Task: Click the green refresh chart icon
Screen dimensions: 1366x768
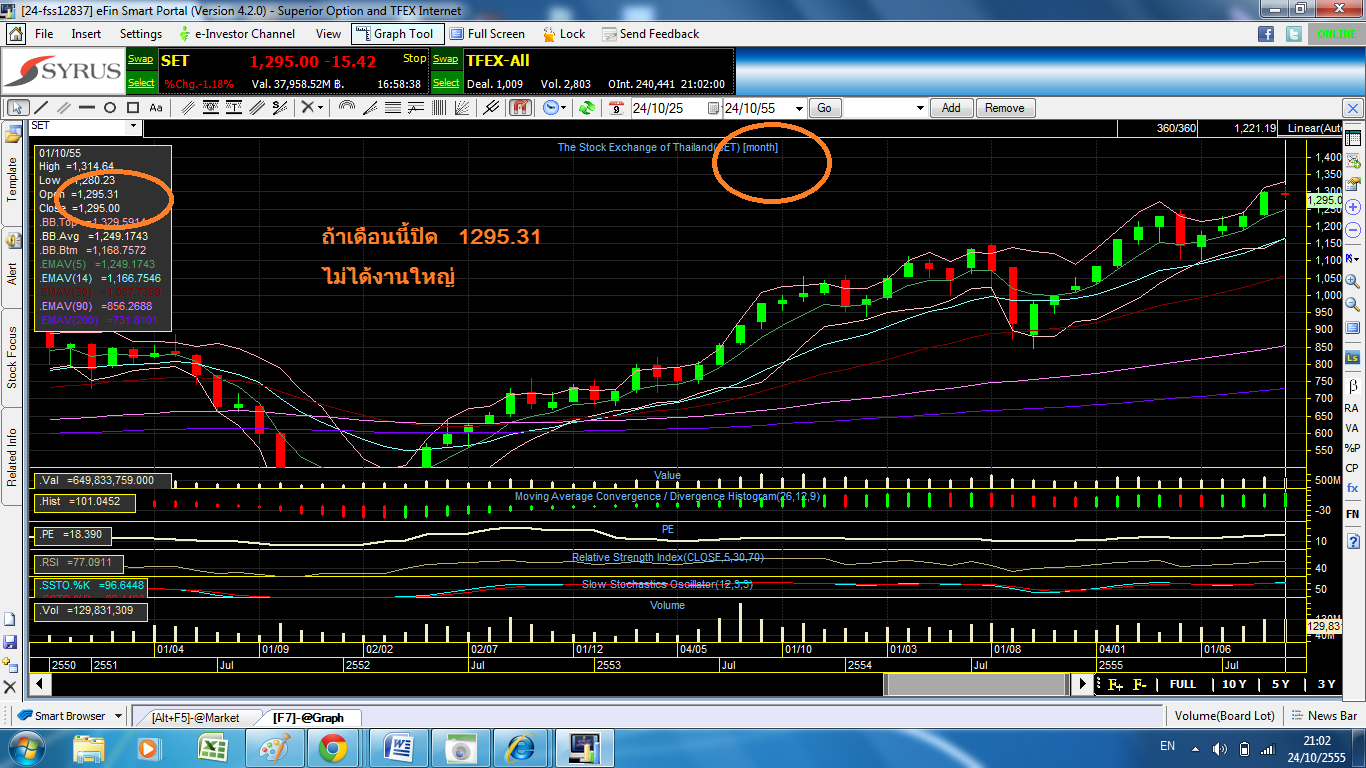Action: [586, 108]
